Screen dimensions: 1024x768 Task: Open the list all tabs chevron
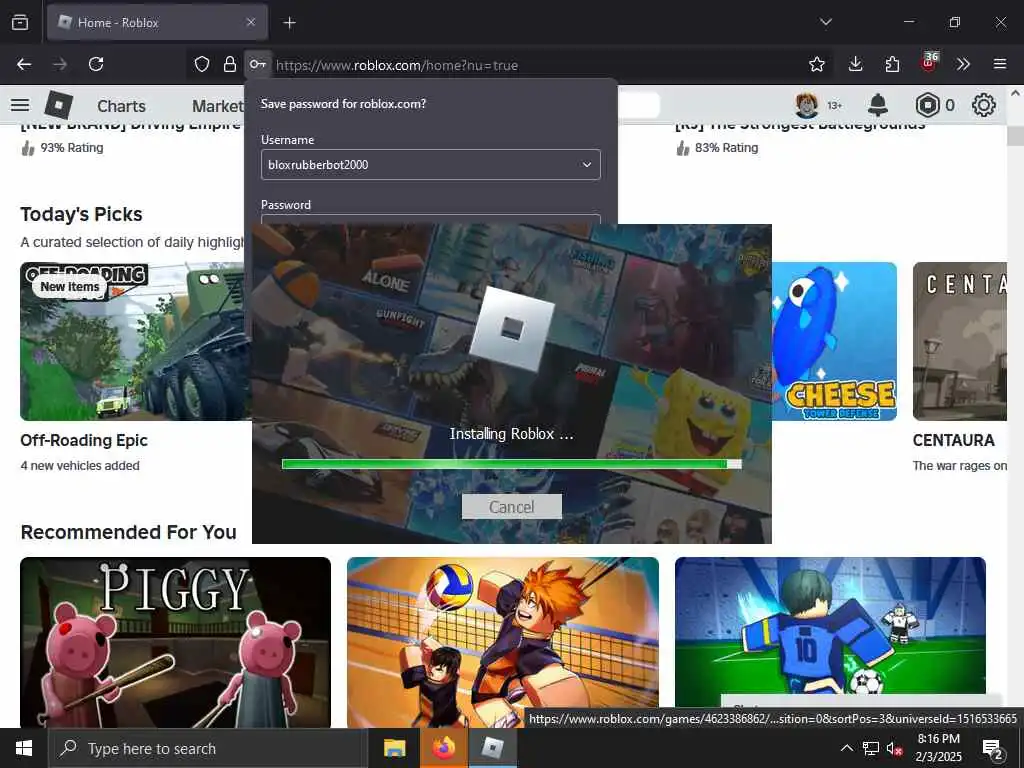[825, 22]
